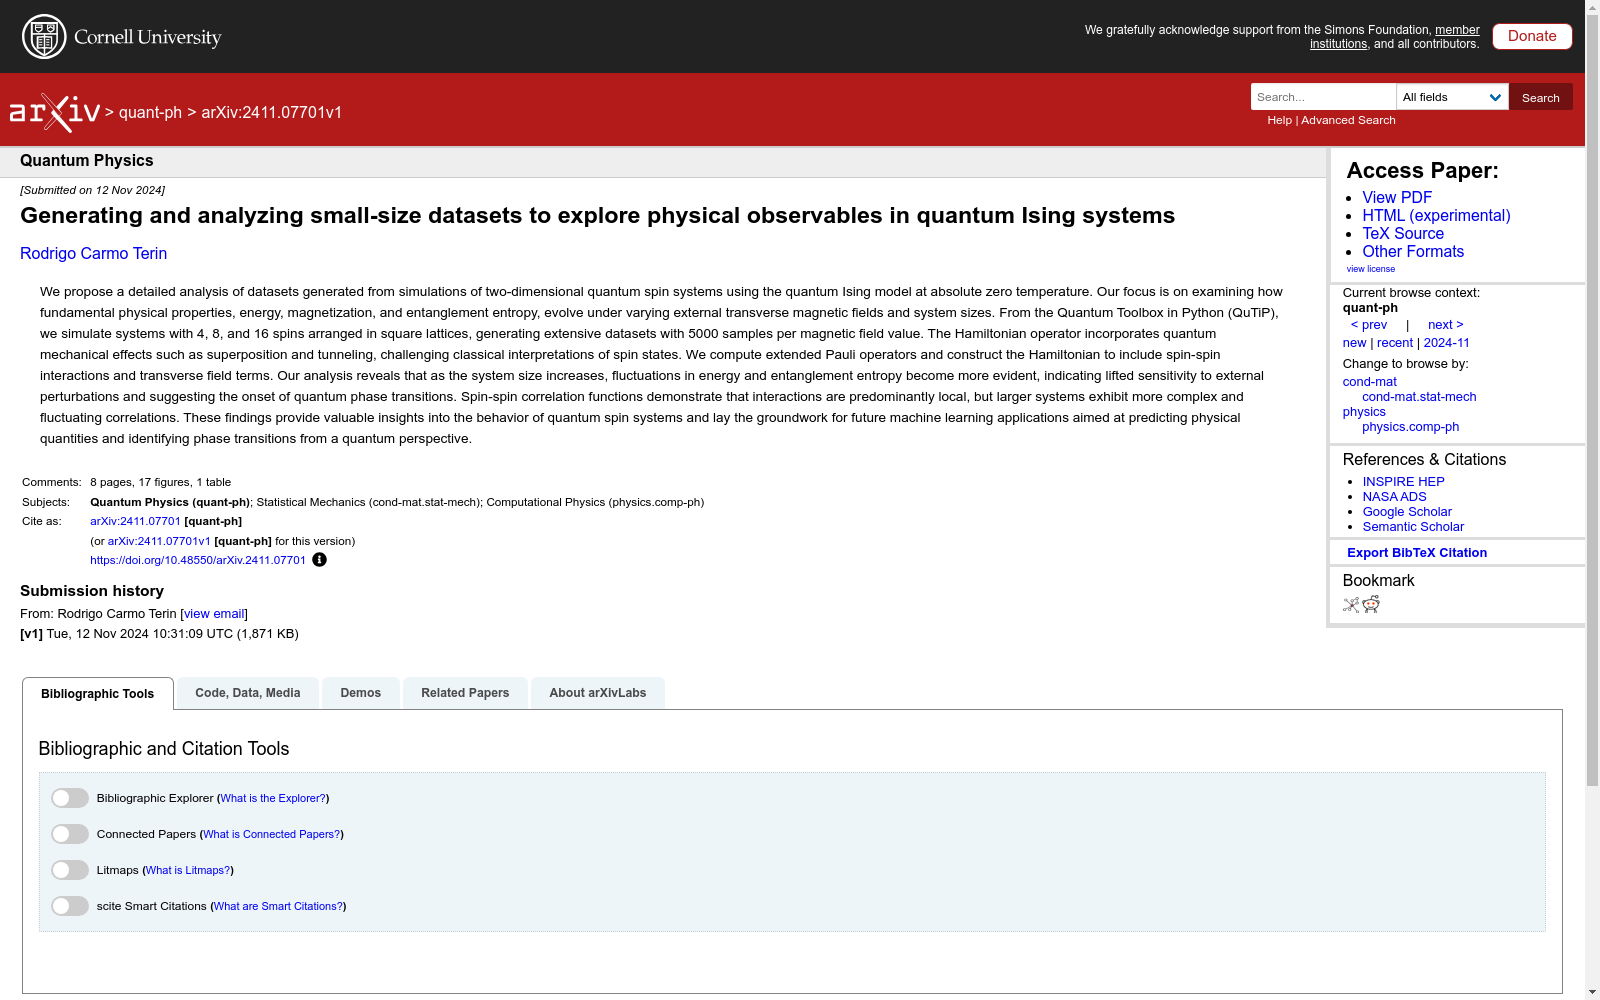Click the view license link
Screen dimensions: 1600x1000
[1371, 269]
